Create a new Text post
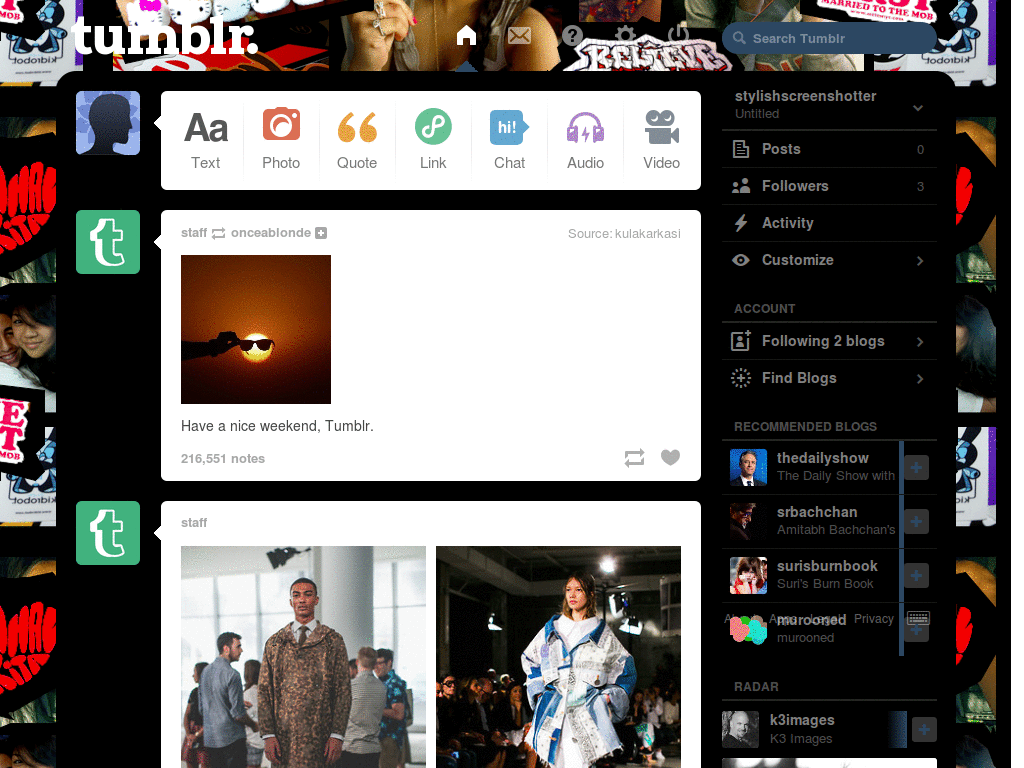Screen dimensions: 1024x768 [x=206, y=140]
